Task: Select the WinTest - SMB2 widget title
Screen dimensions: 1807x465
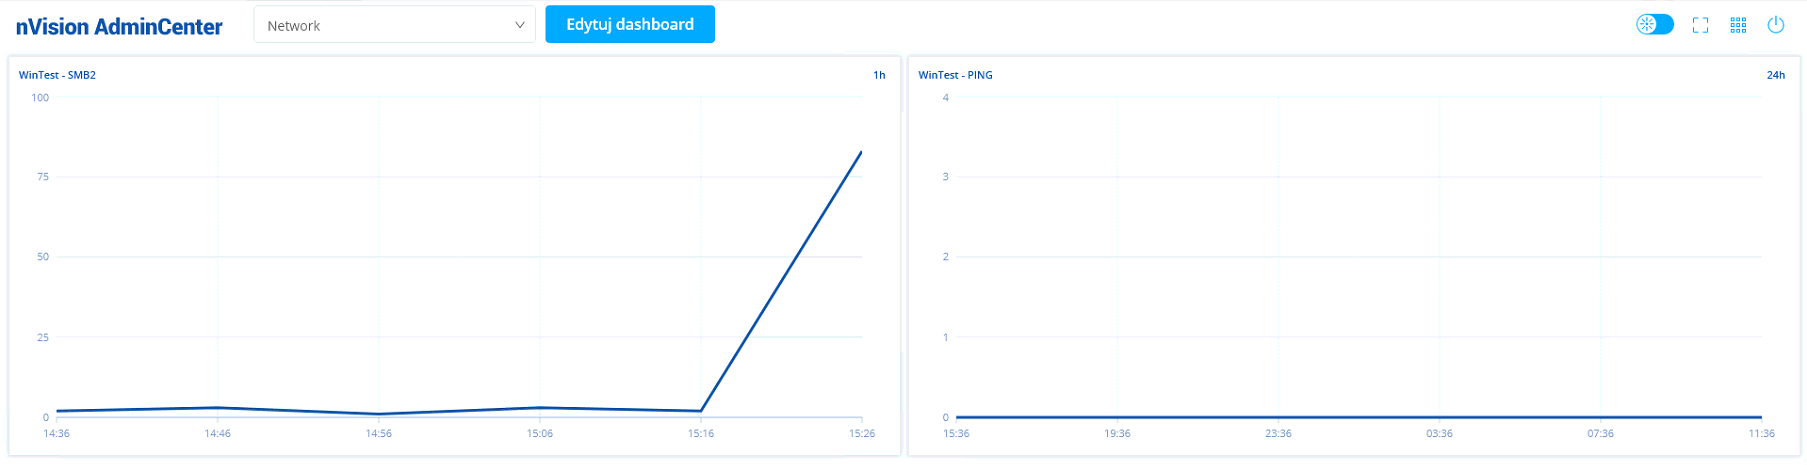Action: (x=57, y=75)
